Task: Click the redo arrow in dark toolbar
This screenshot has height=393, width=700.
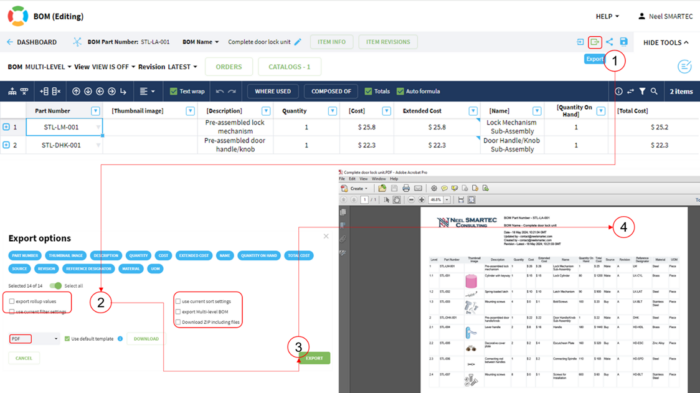Action: pyautogui.click(x=232, y=92)
